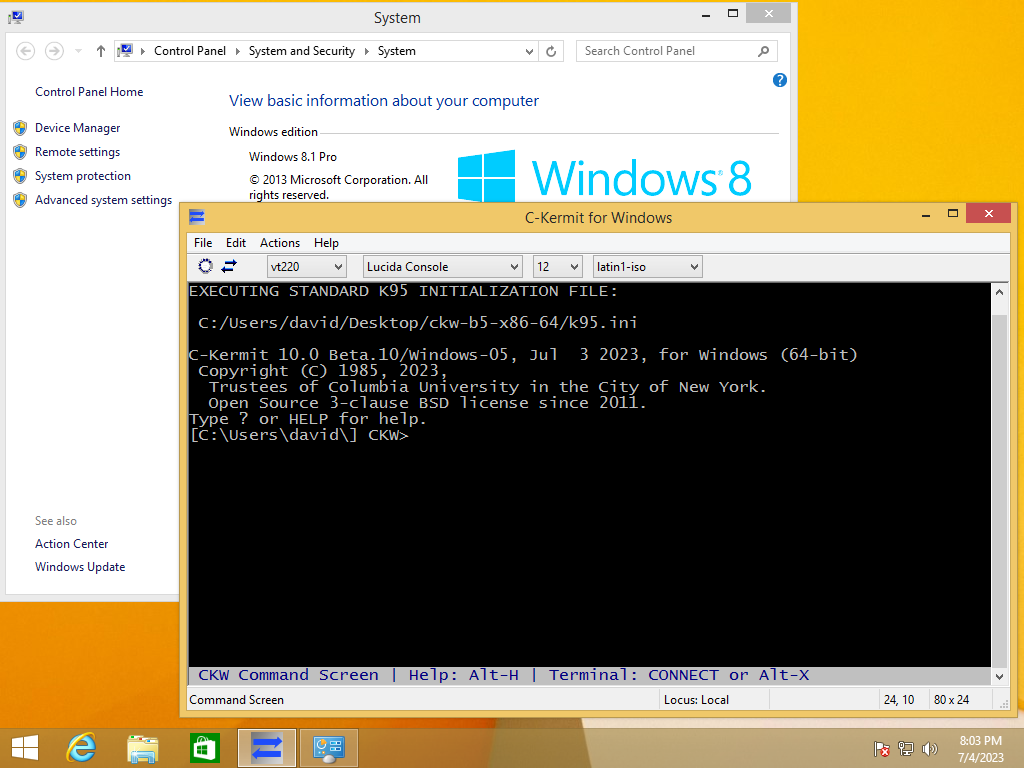Click '24, 10' cursor position in status bar
This screenshot has height=768, width=1024.
pyautogui.click(x=899, y=700)
